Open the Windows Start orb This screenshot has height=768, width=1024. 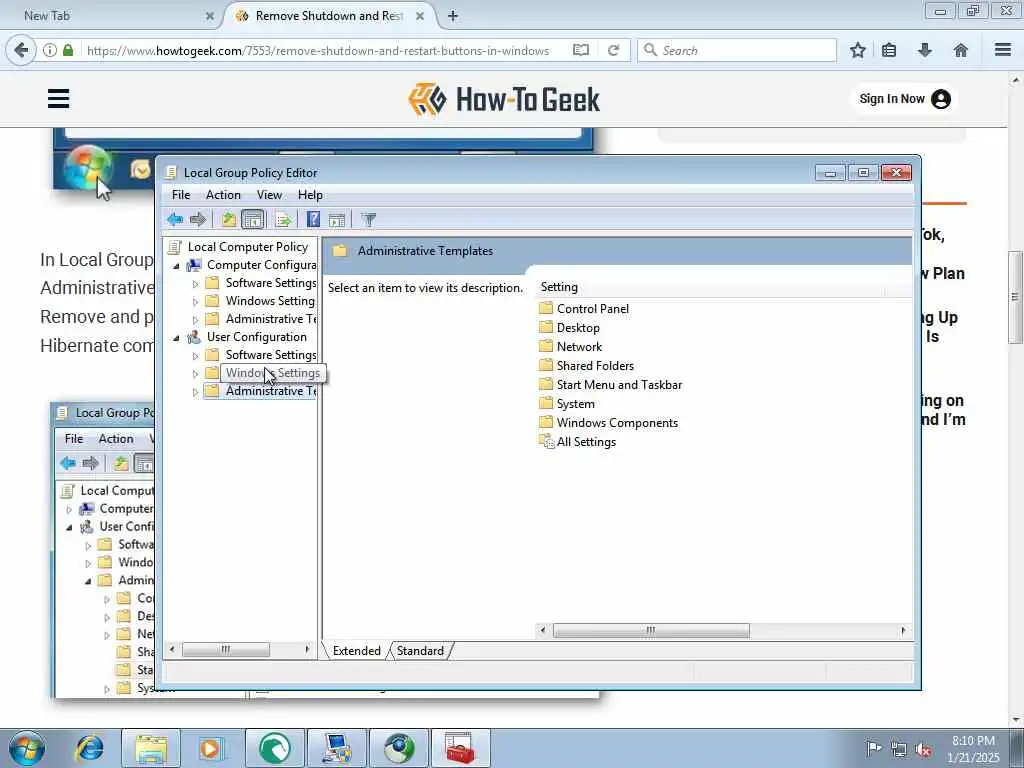[27, 748]
